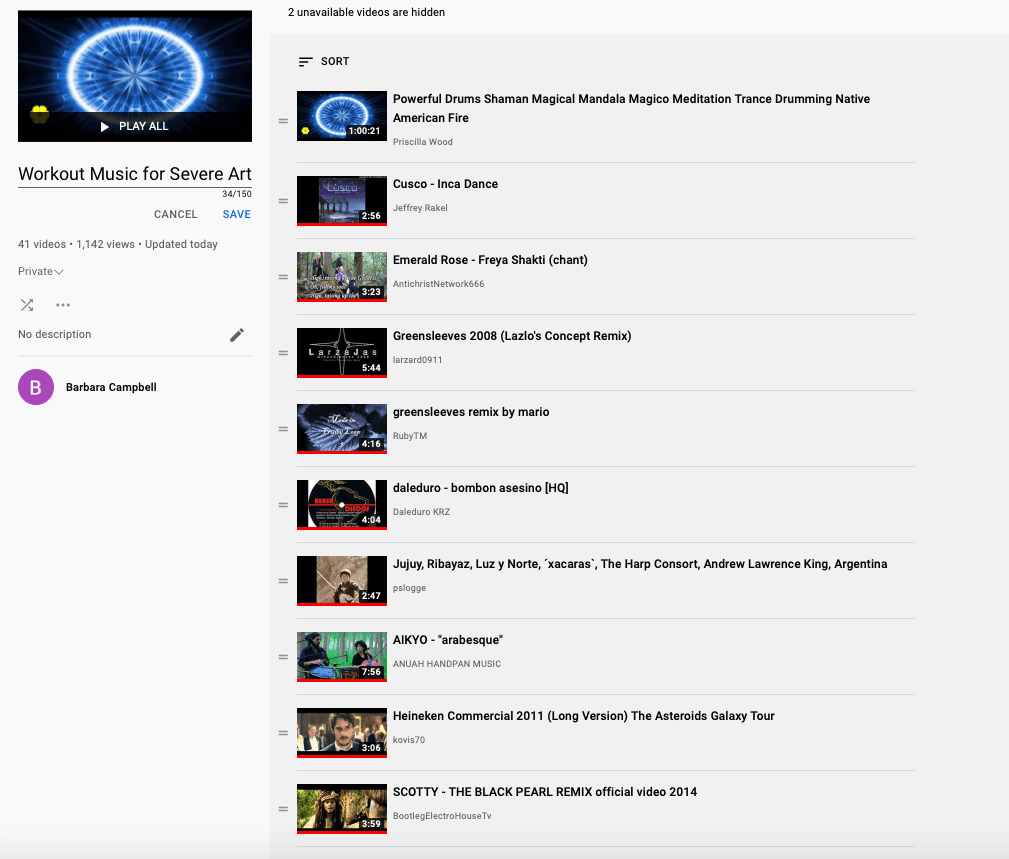
Task: Expand the Private visibility dropdown
Action: (41, 272)
